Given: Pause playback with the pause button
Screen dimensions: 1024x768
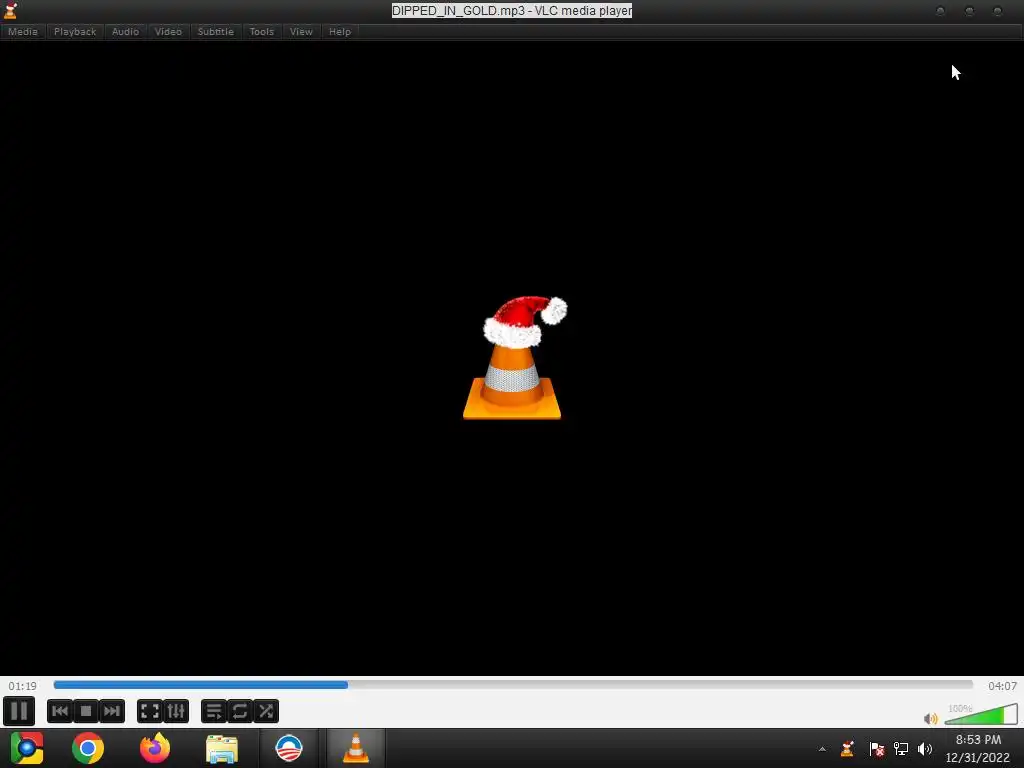Looking at the screenshot, I should 19,711.
